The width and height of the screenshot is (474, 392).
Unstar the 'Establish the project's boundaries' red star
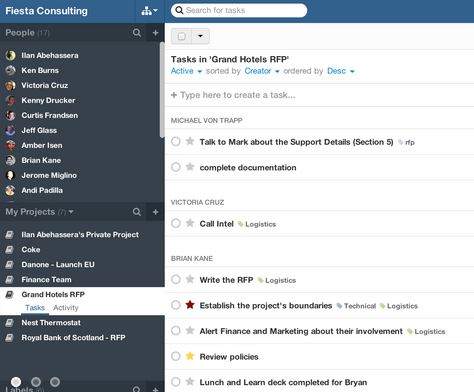coord(190,305)
